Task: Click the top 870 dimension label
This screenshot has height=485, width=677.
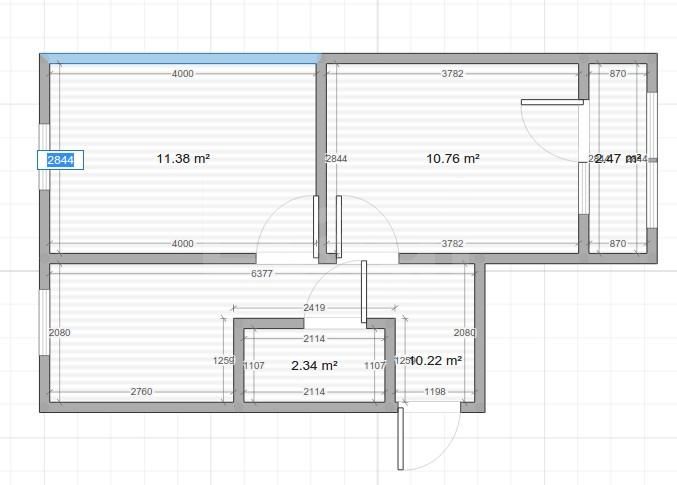Action: (x=617, y=73)
